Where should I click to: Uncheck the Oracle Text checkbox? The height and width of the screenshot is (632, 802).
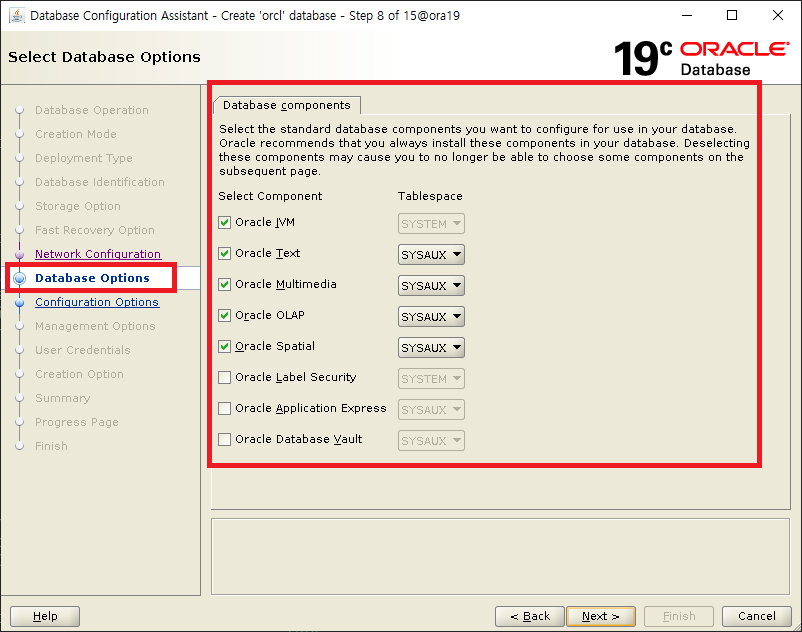[x=224, y=254]
